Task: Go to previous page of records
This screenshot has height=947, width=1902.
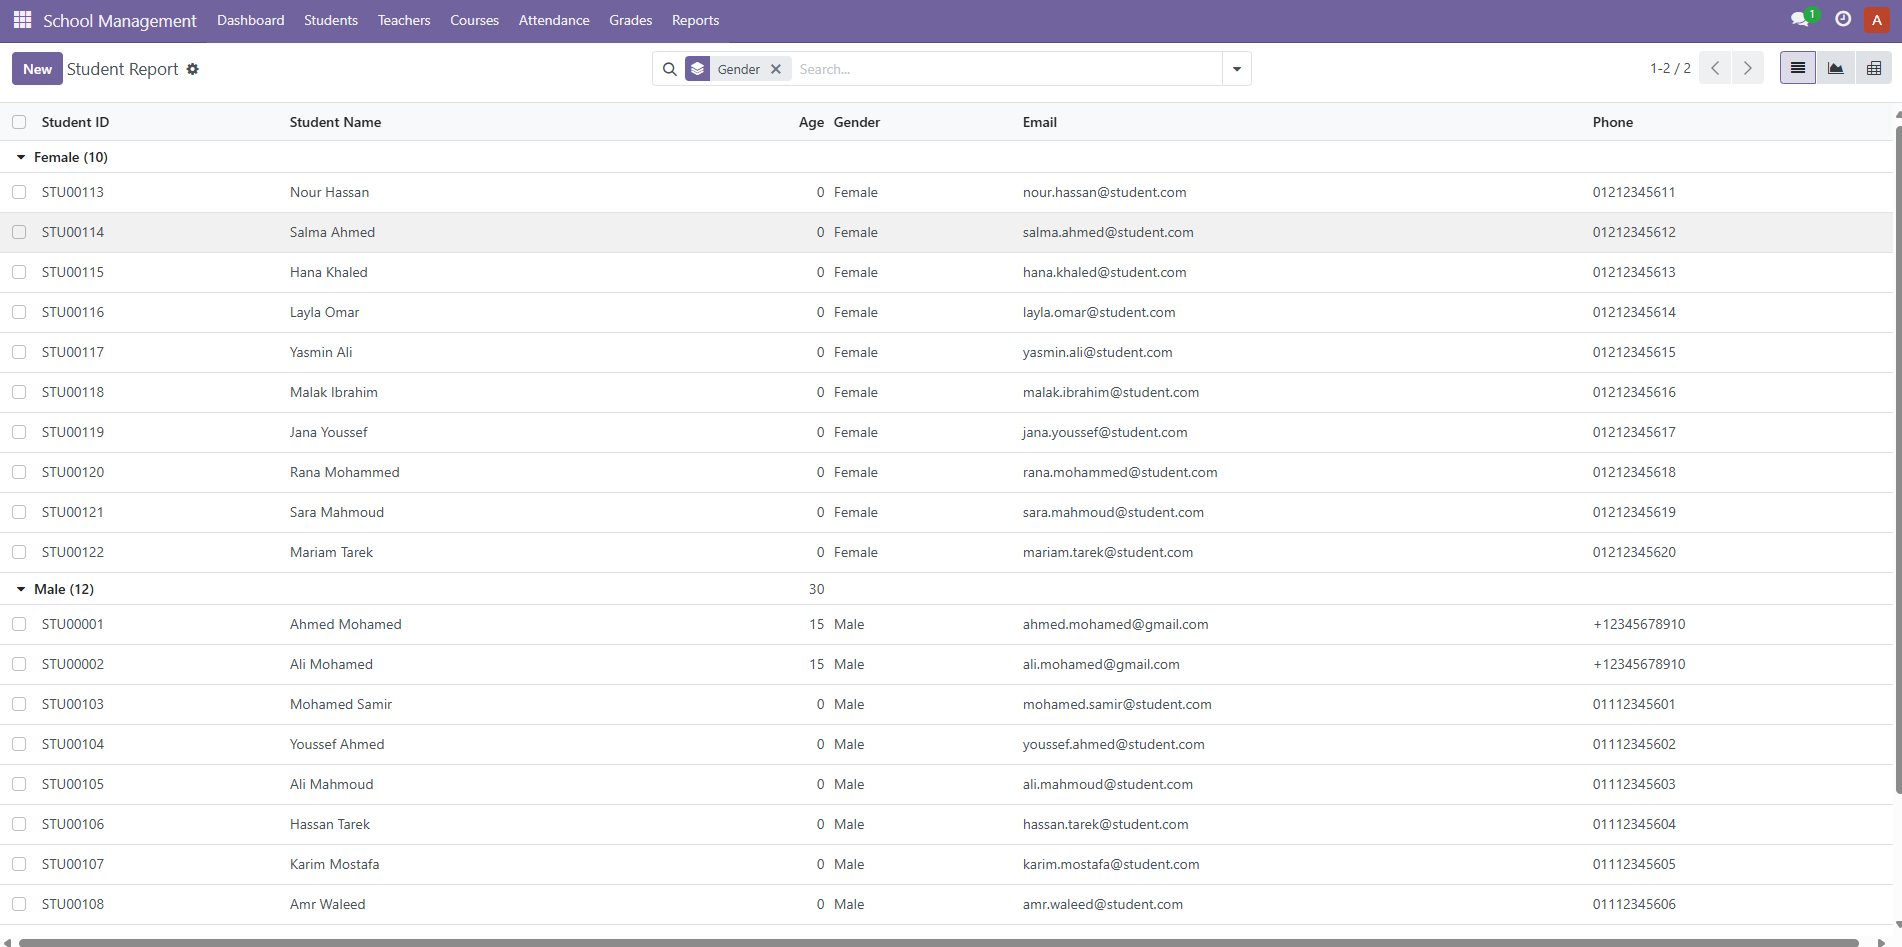Action: (1715, 68)
